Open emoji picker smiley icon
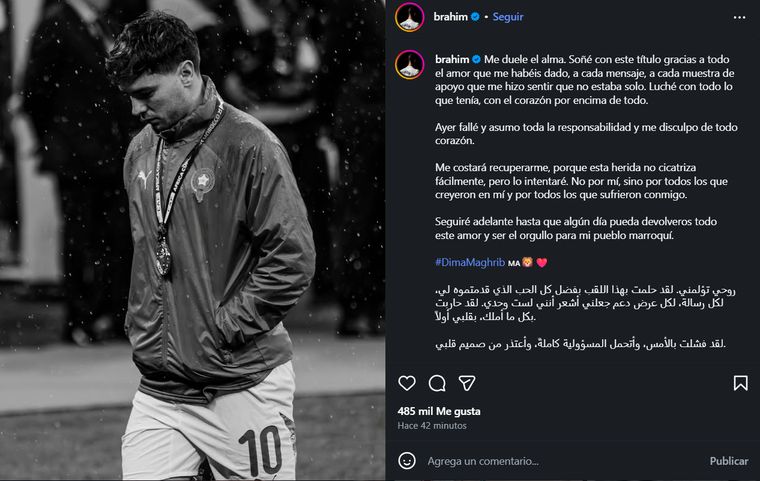 click(x=407, y=461)
